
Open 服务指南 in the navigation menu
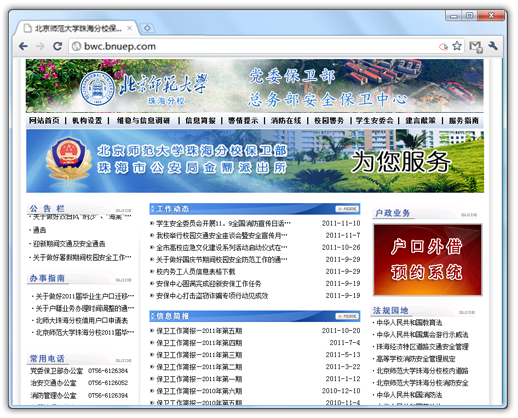pyautogui.click(x=464, y=120)
